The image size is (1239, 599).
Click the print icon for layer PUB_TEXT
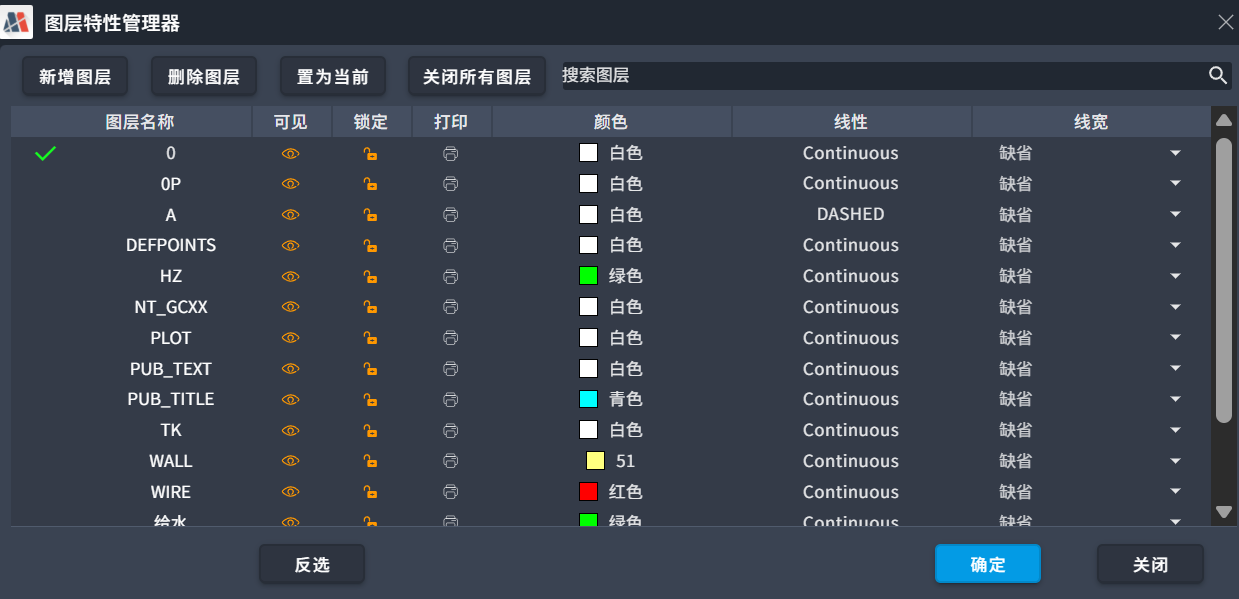[451, 369]
